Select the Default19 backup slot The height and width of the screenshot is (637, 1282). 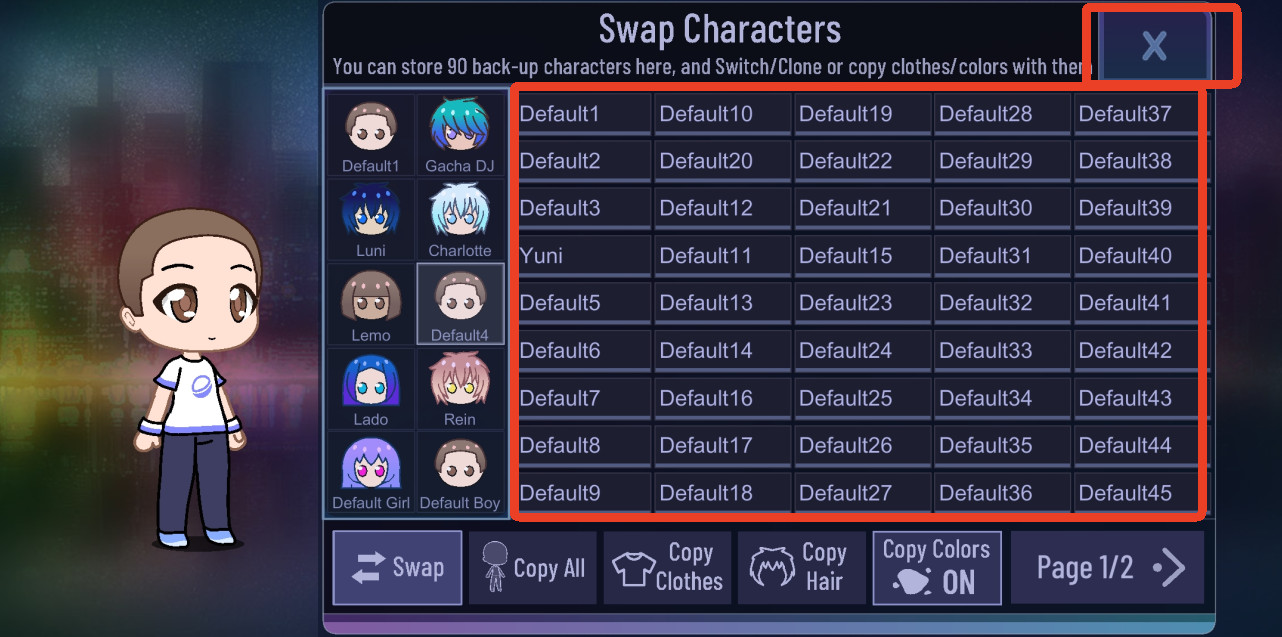[x=861, y=114]
